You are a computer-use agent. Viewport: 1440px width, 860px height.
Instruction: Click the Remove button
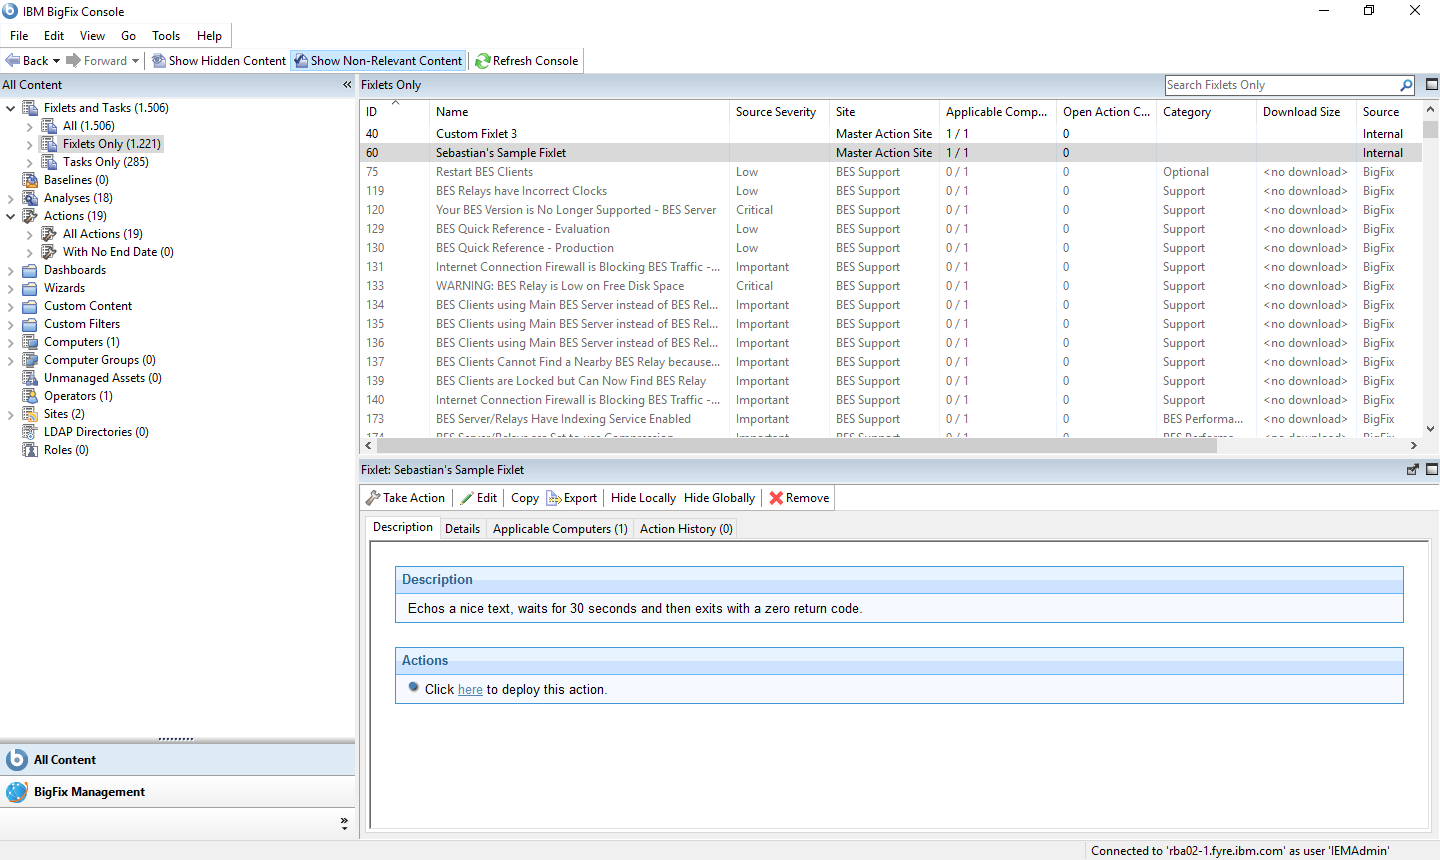pos(799,498)
